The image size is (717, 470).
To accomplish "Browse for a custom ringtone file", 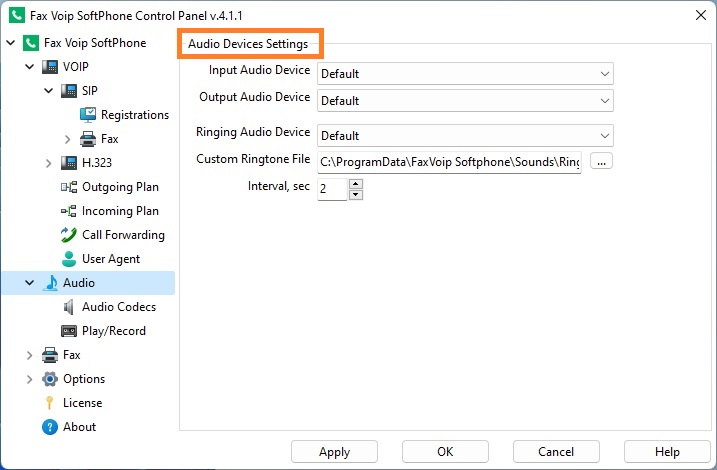I will tap(601, 161).
